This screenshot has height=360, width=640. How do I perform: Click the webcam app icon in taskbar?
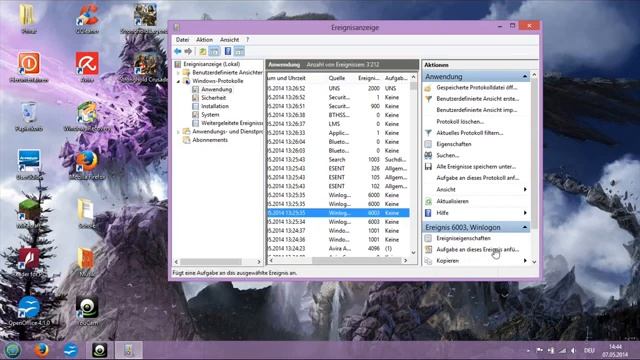pos(100,350)
